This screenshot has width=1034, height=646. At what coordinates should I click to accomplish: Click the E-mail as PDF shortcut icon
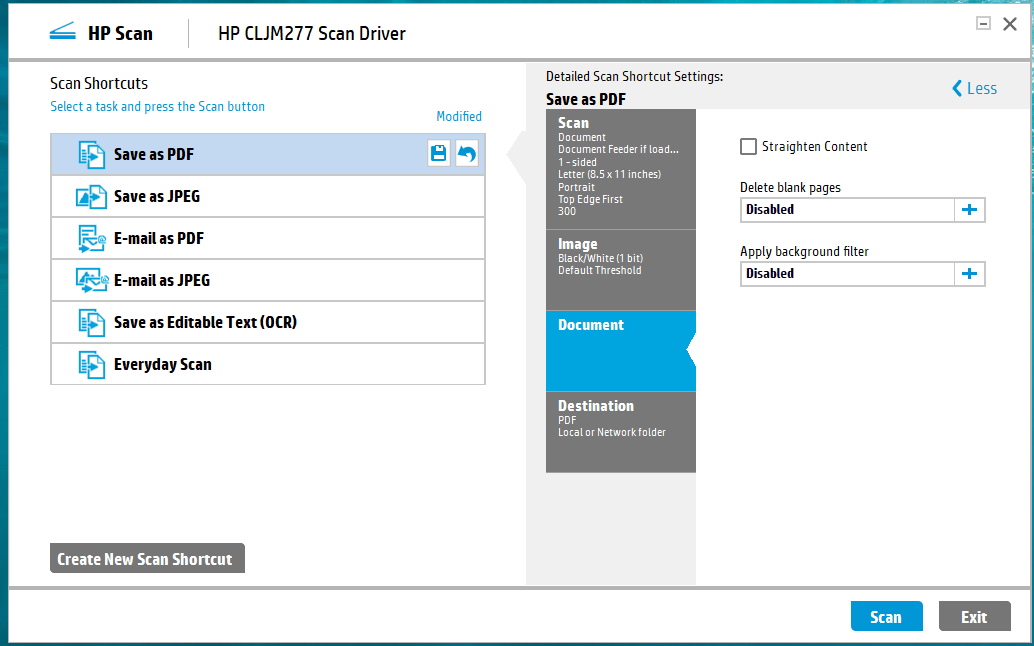click(x=91, y=239)
